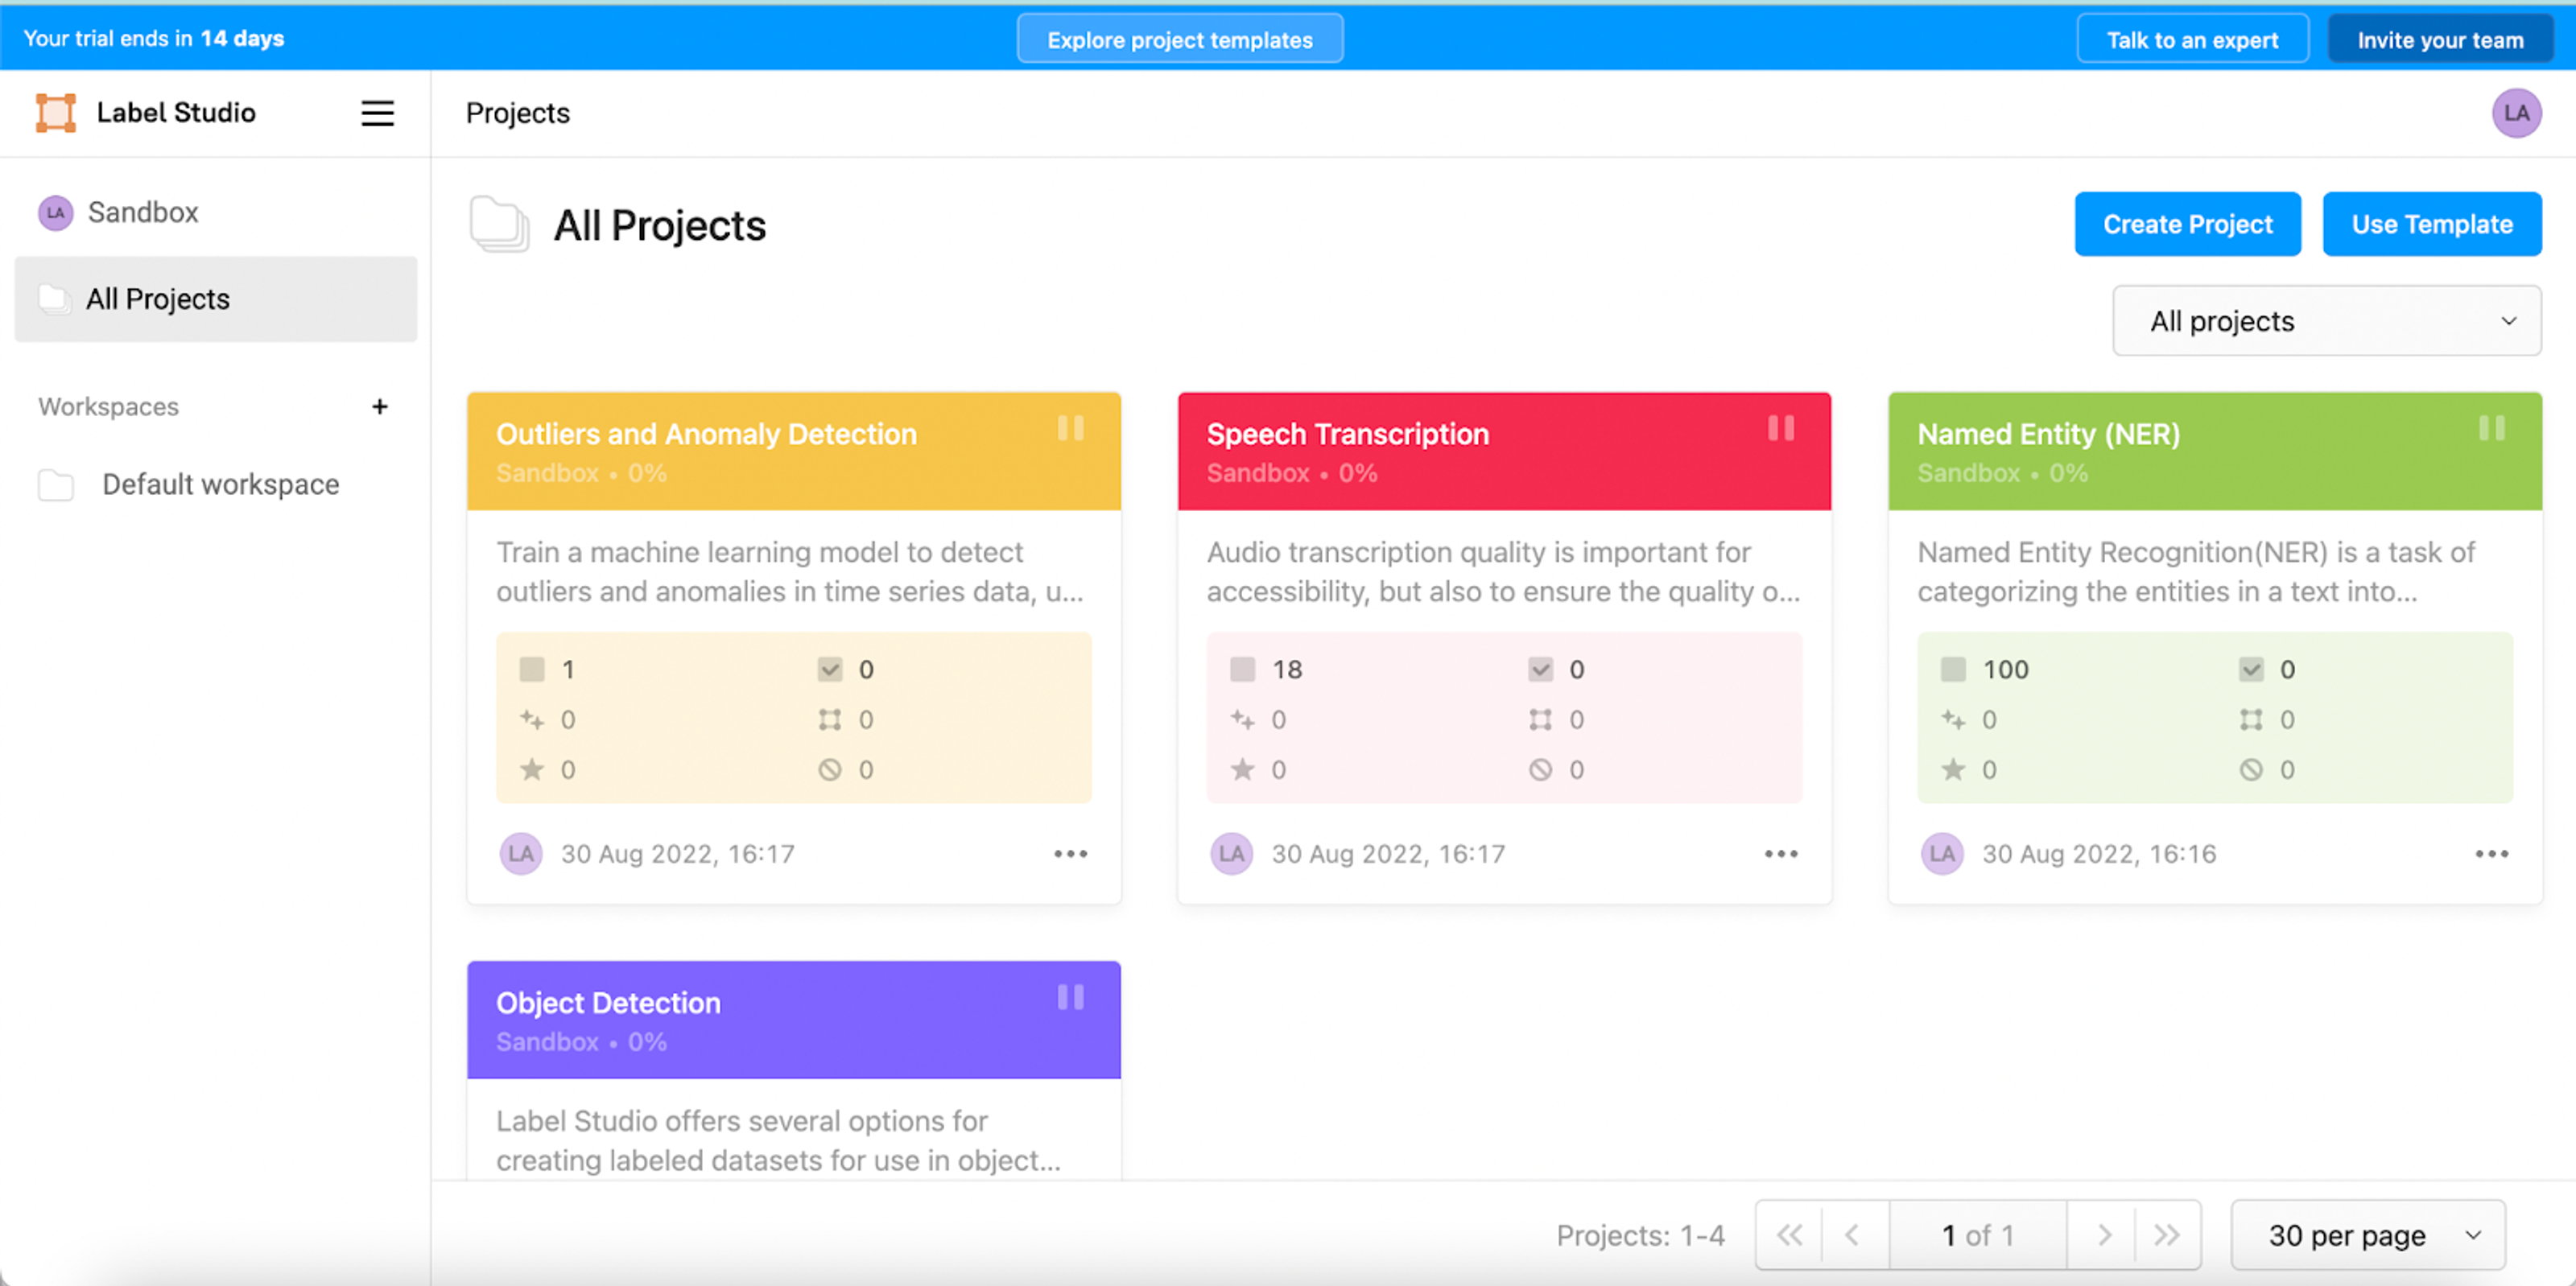Go to the previous page arrow

pyautogui.click(x=1852, y=1236)
